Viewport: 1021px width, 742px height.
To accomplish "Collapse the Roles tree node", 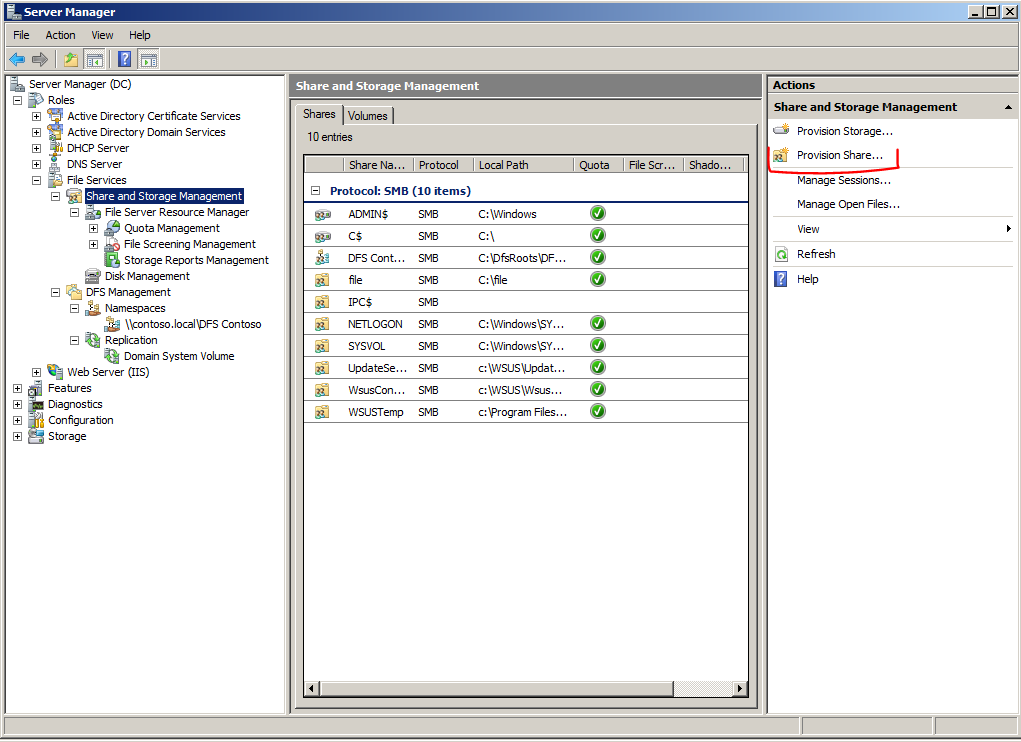I will pos(18,100).
